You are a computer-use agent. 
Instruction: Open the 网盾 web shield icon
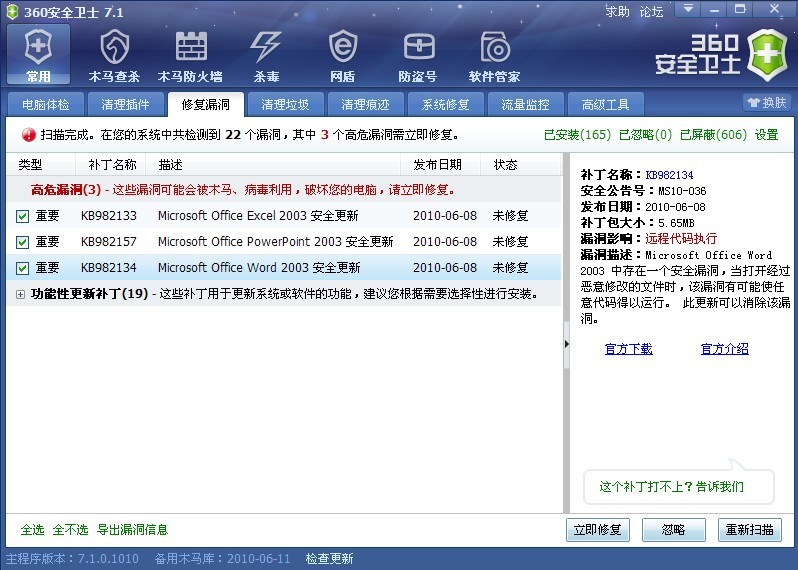pos(343,55)
